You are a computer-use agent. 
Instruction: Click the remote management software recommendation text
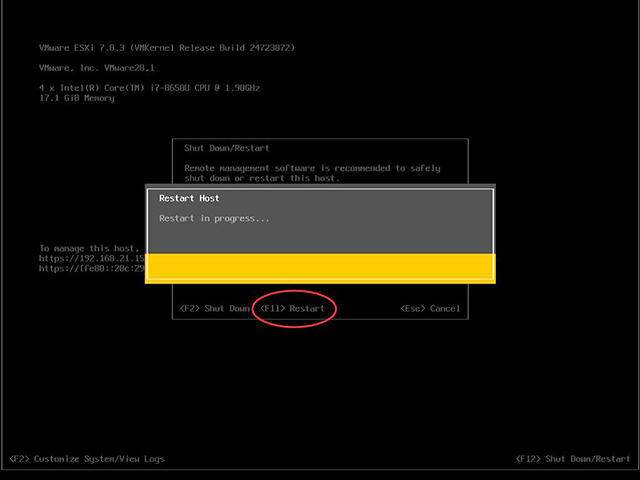(x=312, y=173)
